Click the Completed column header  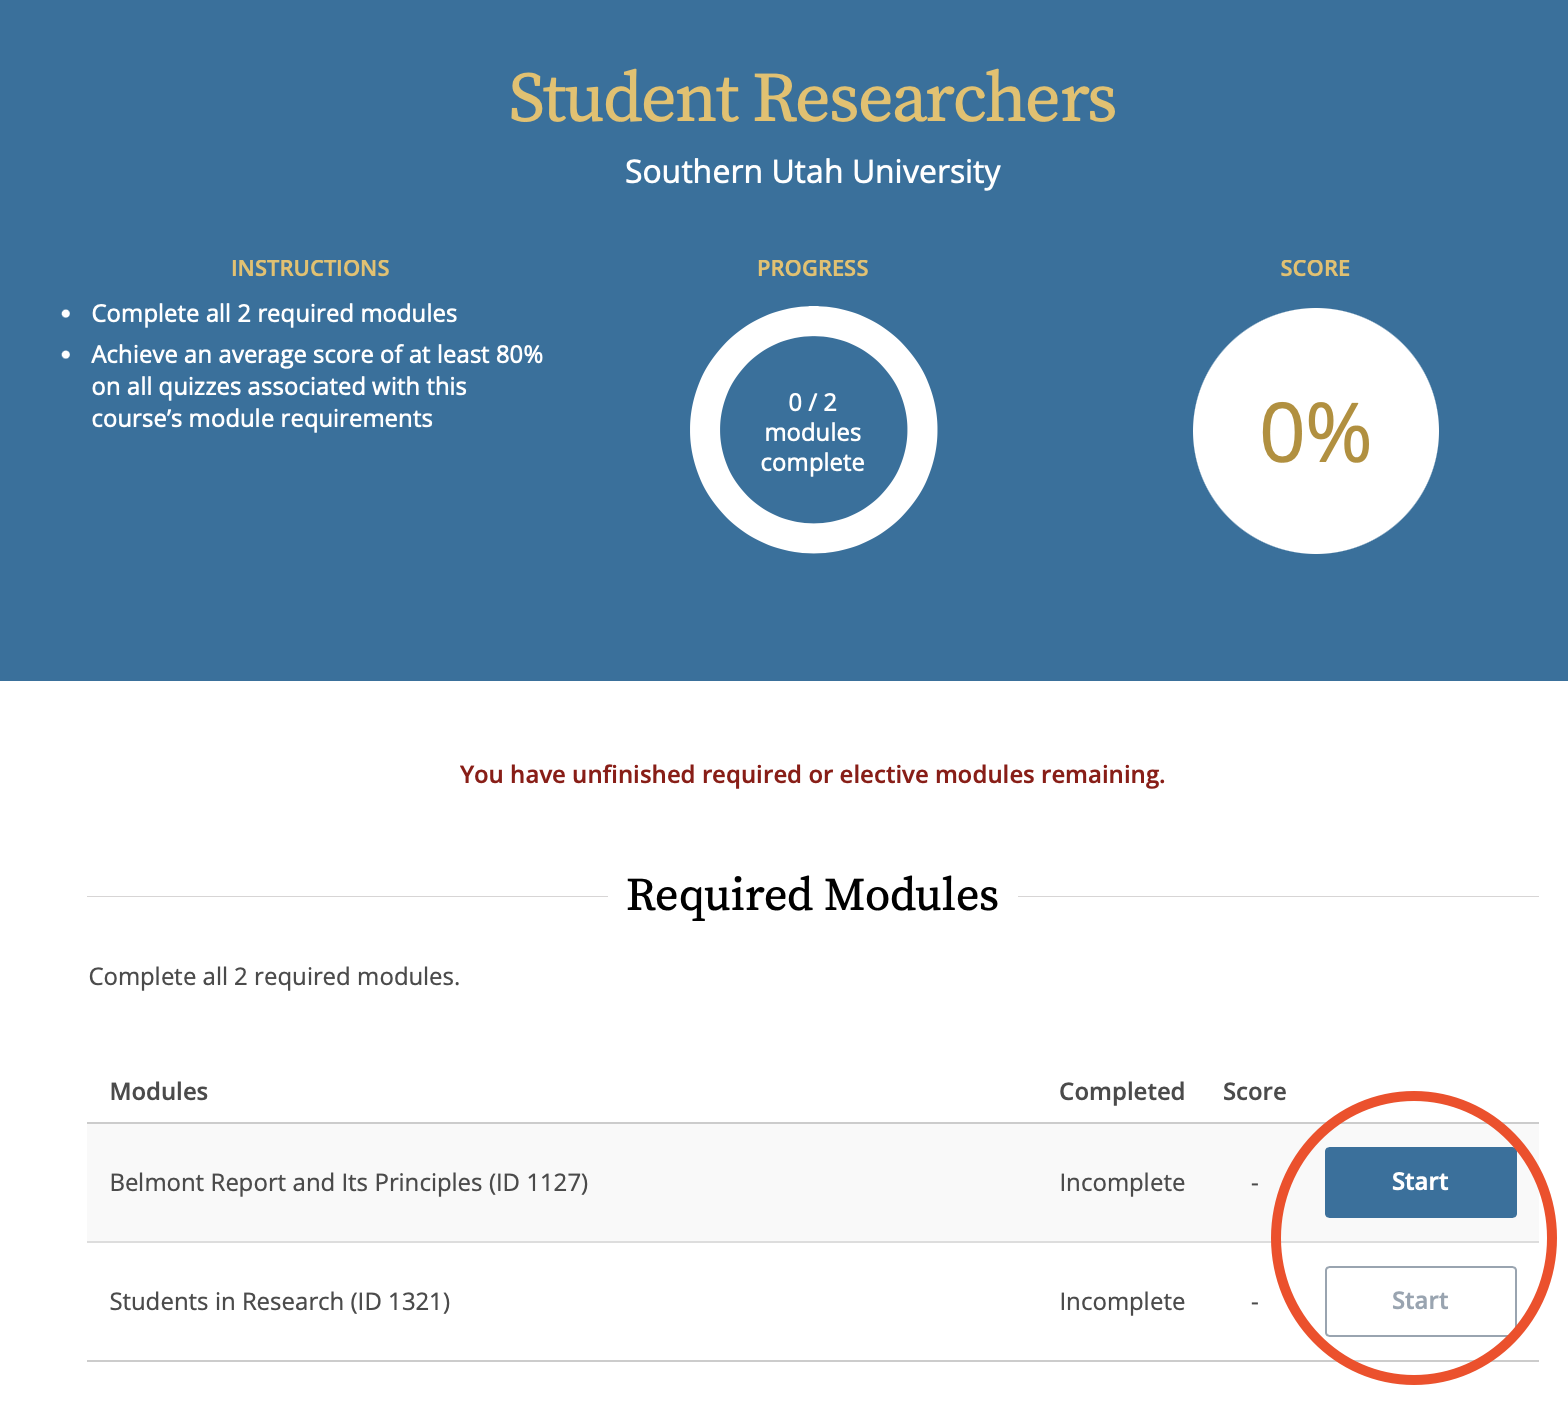(x=1121, y=1091)
